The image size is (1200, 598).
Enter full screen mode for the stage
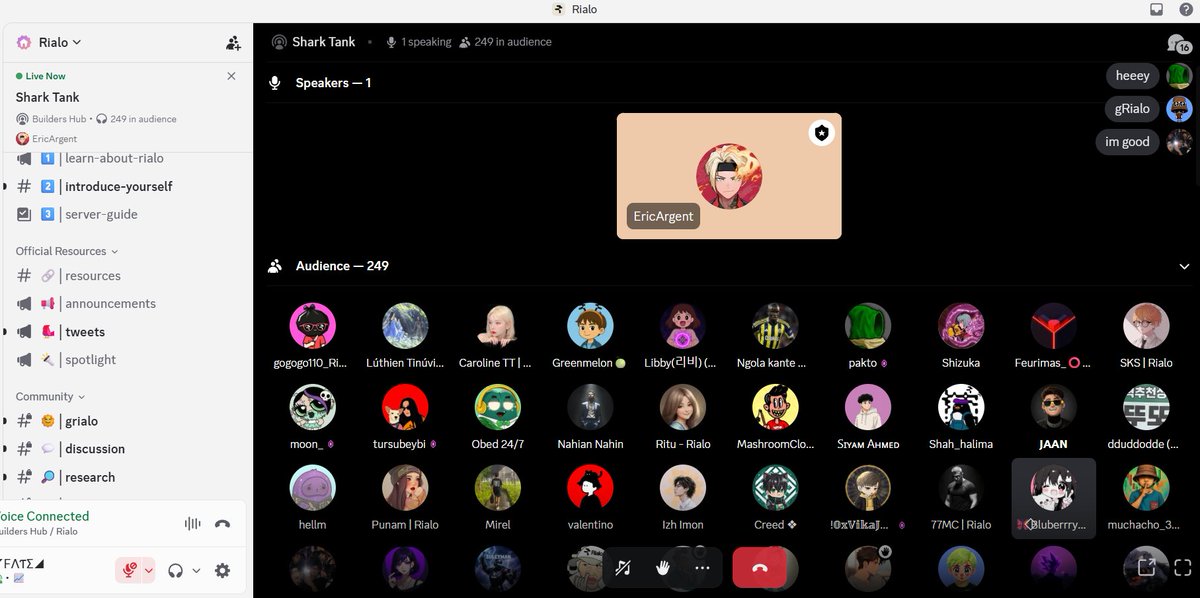(x=1181, y=568)
